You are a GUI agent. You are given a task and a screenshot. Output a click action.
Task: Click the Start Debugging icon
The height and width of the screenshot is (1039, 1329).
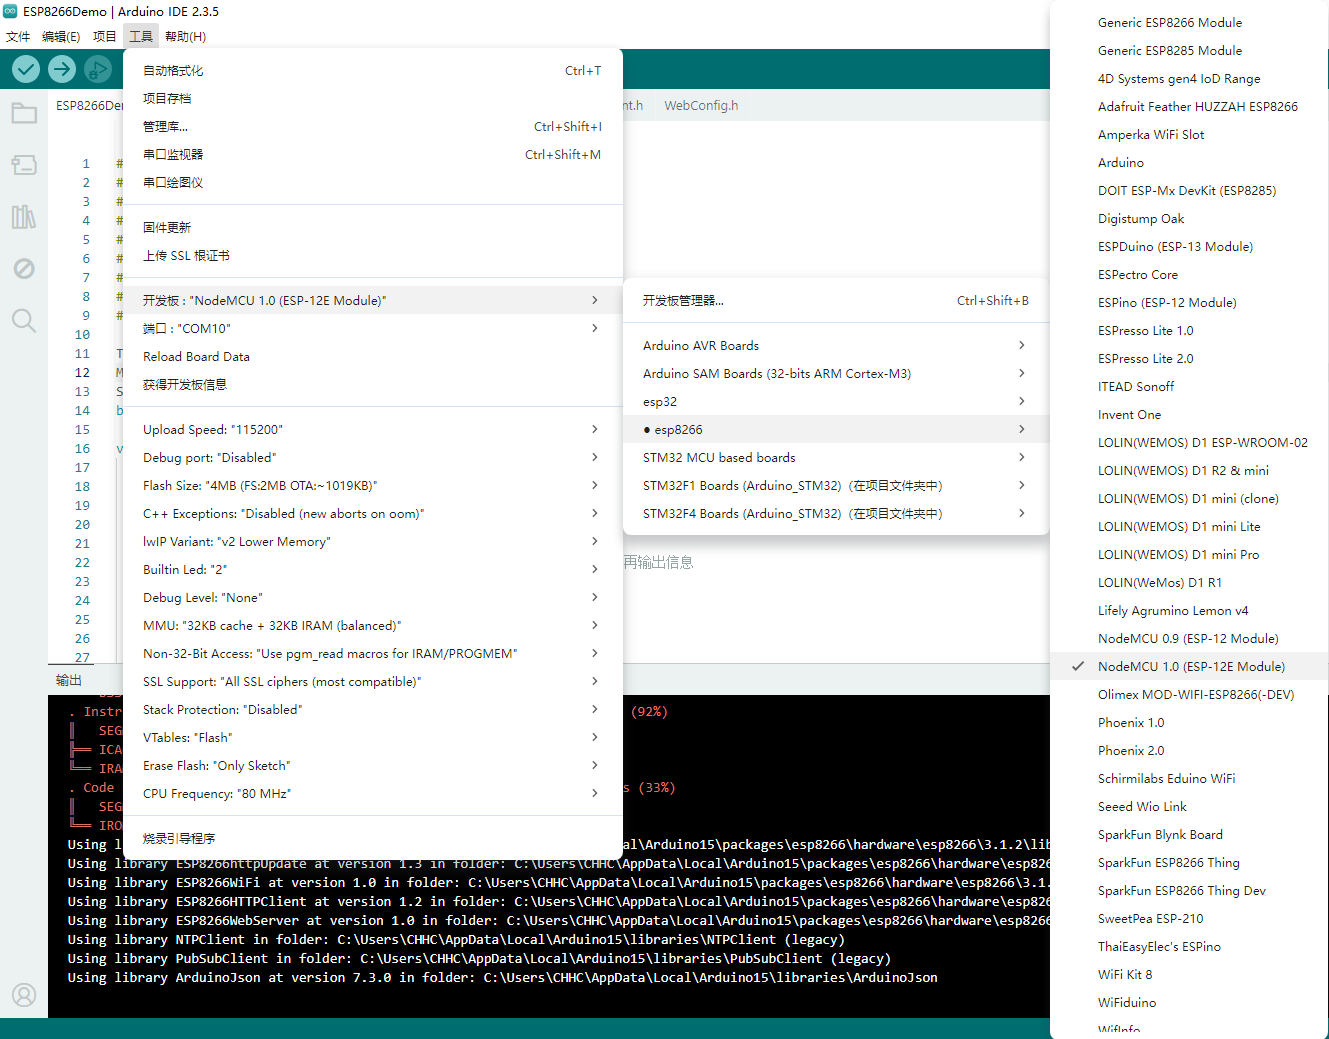98,69
